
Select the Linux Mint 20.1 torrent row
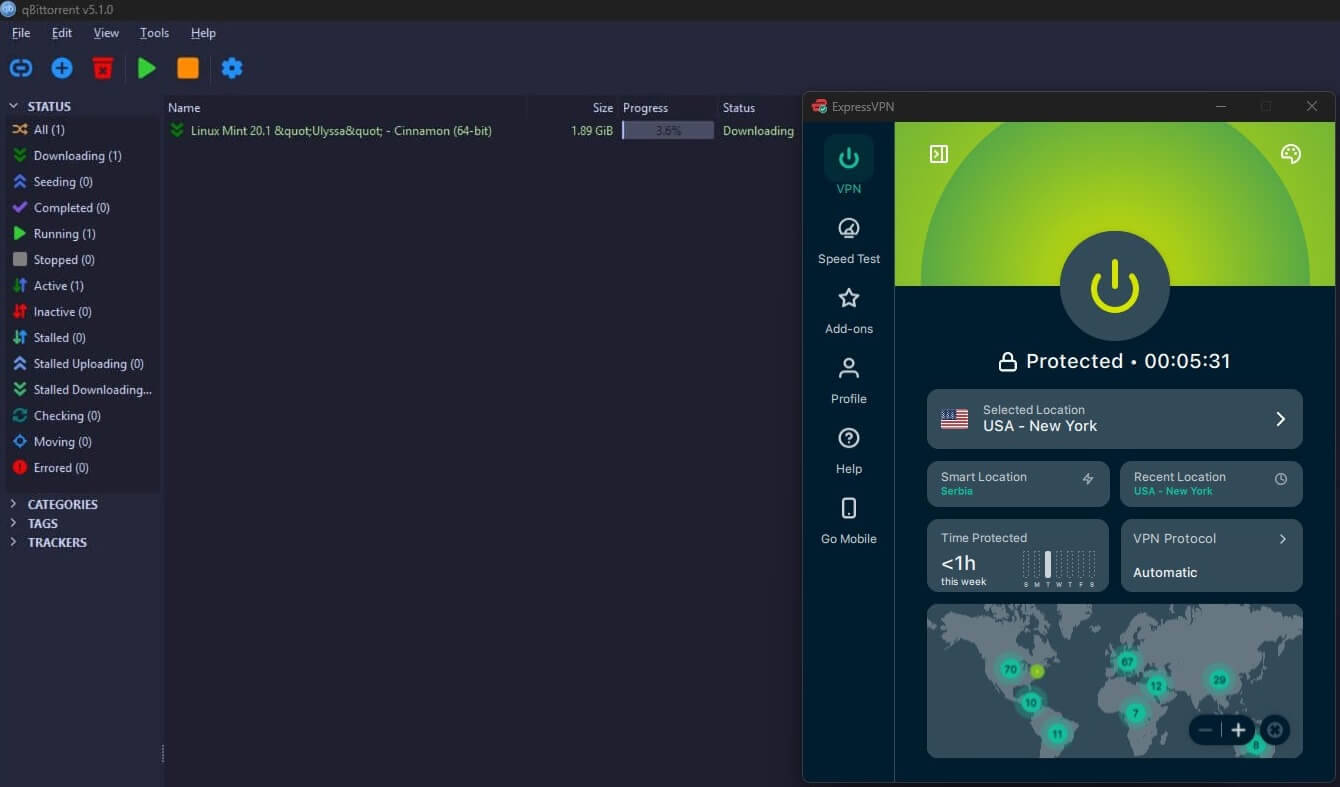pos(483,131)
